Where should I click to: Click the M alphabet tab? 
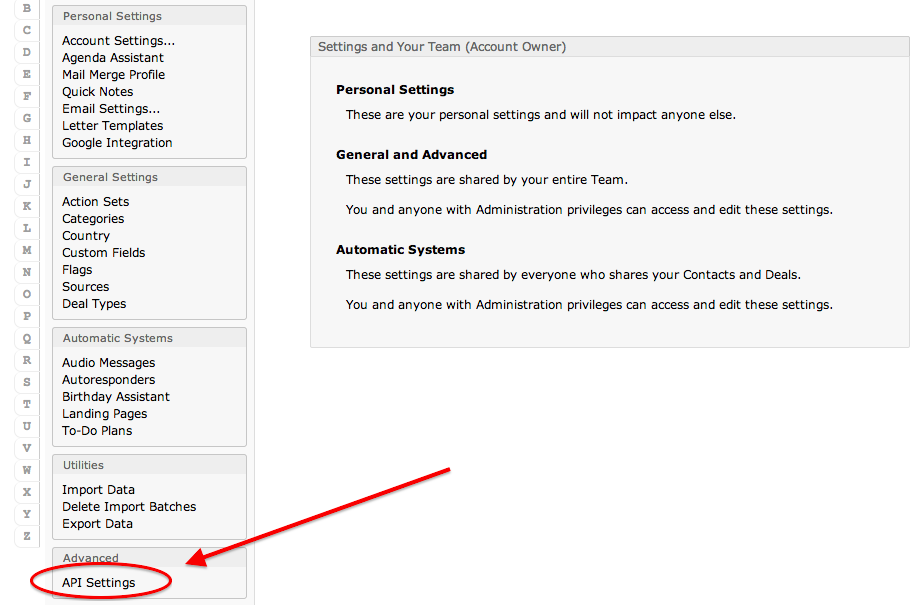(x=27, y=250)
